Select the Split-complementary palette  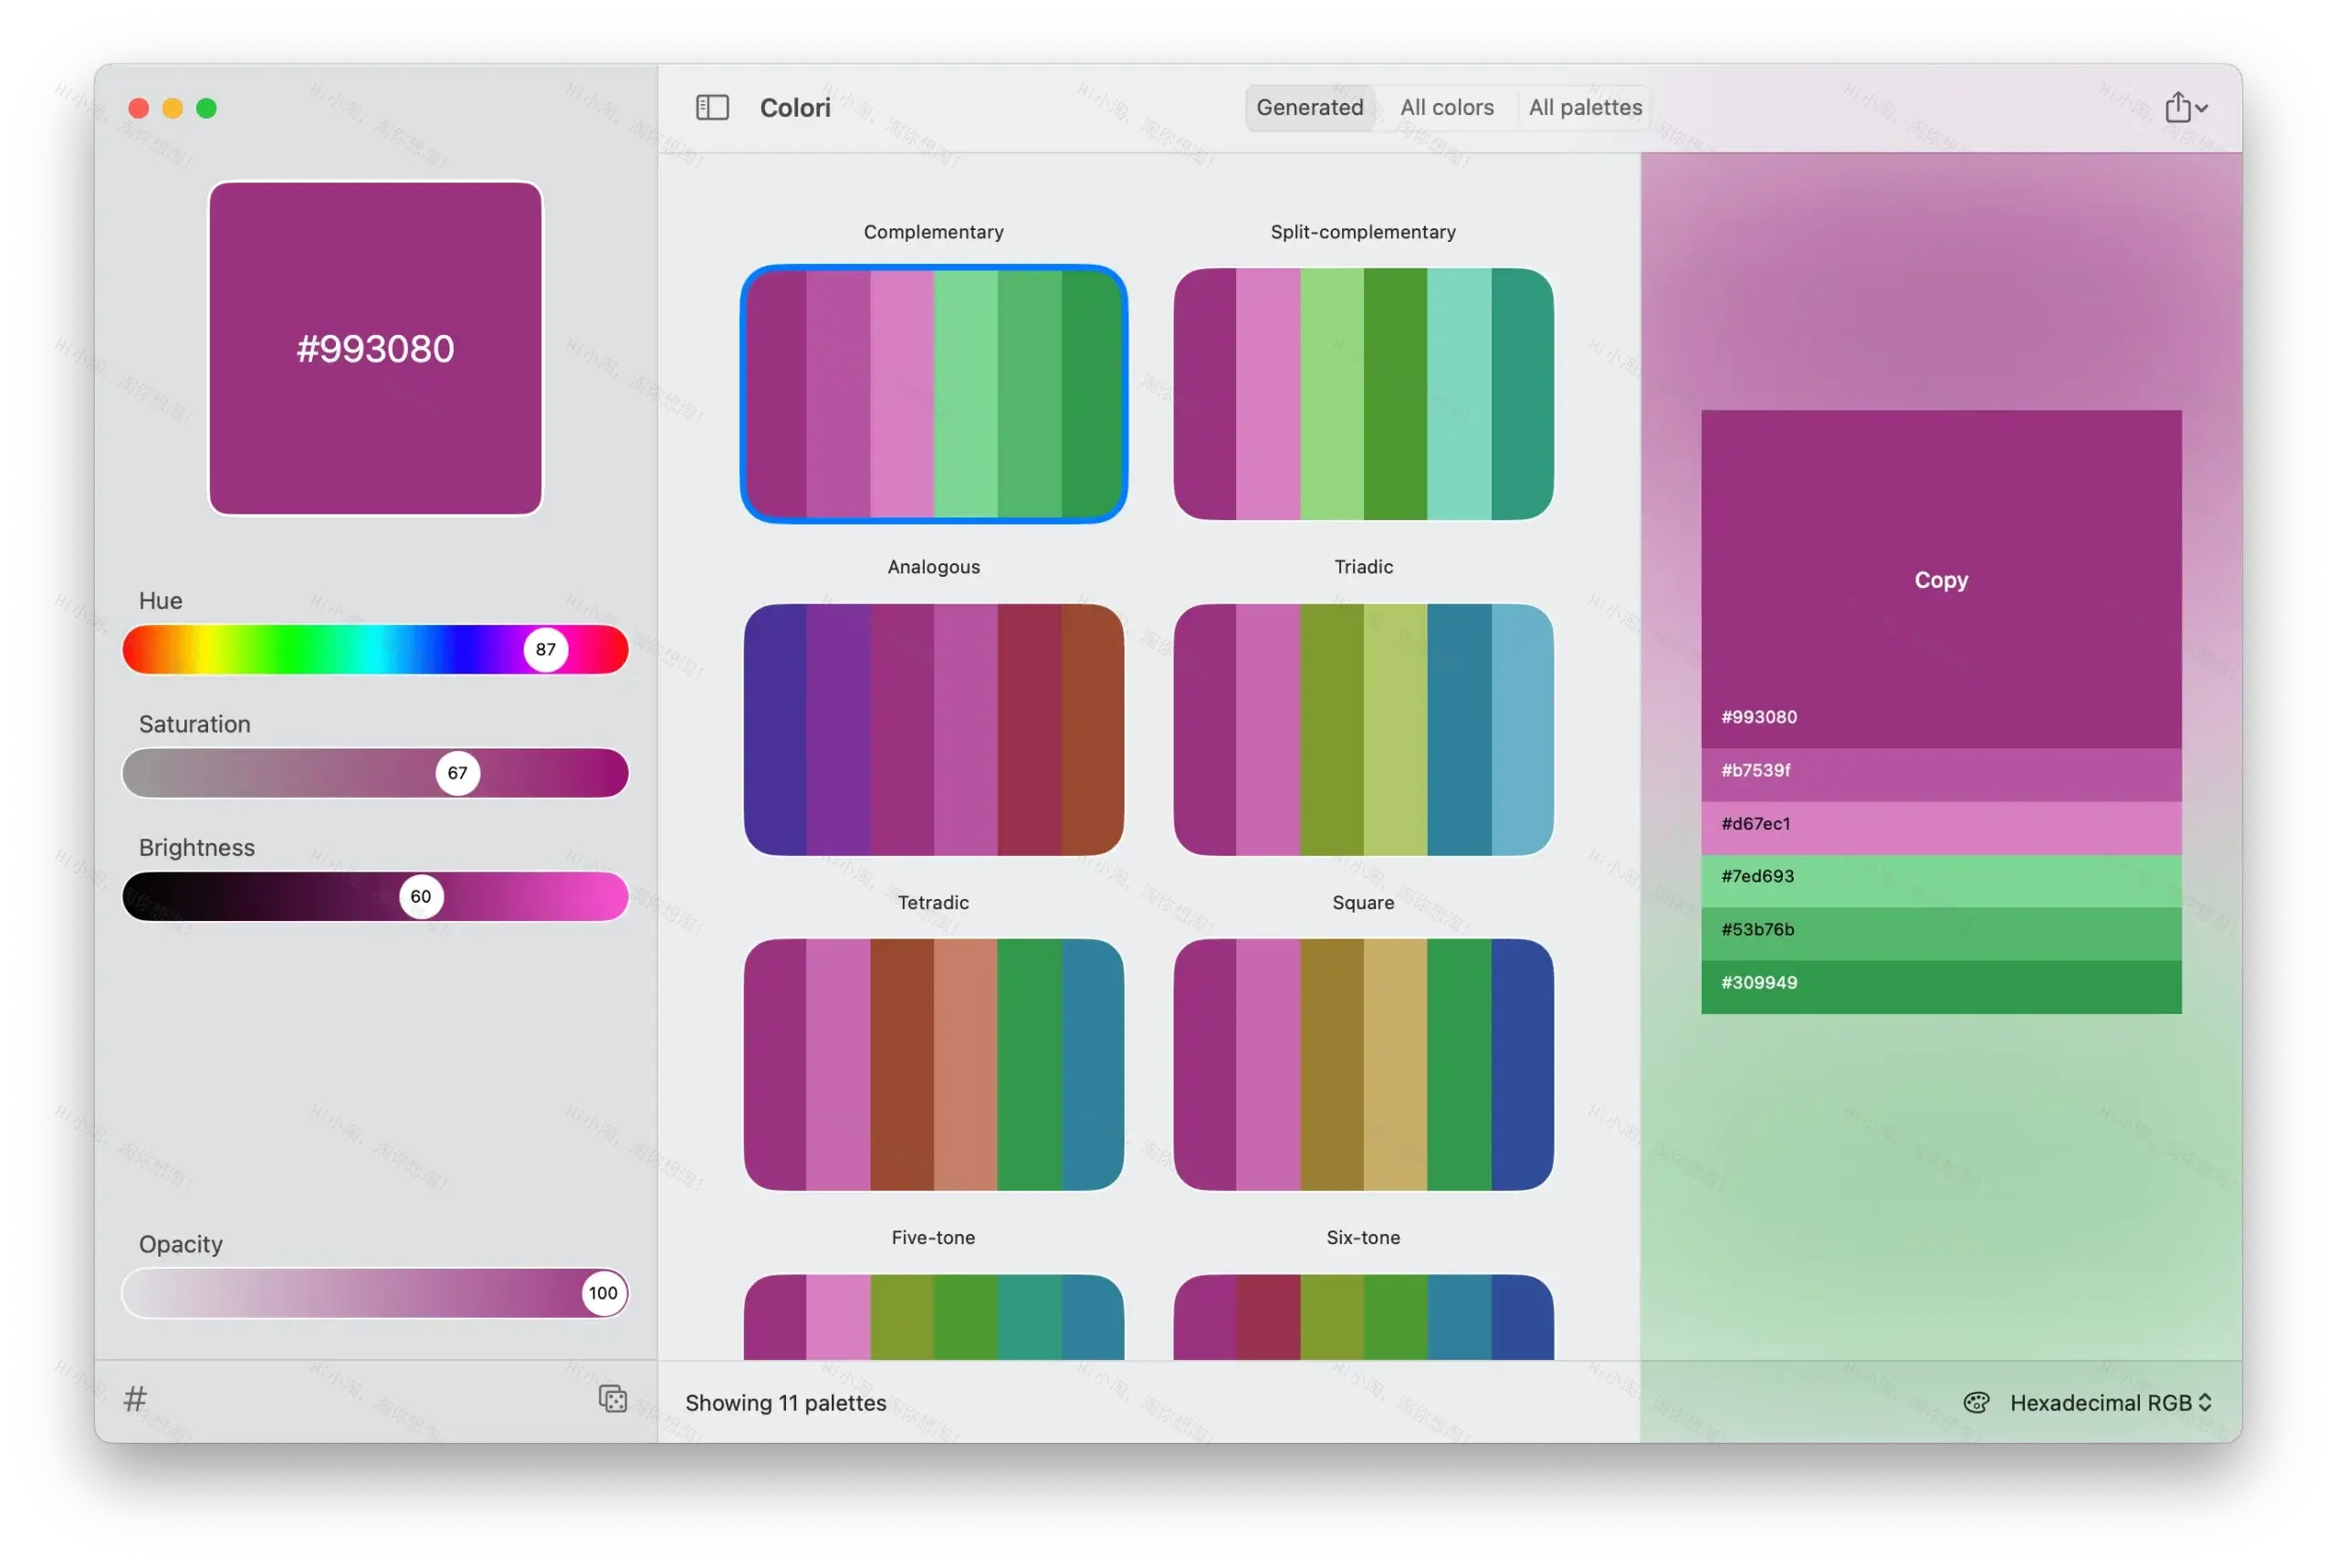(x=1362, y=392)
